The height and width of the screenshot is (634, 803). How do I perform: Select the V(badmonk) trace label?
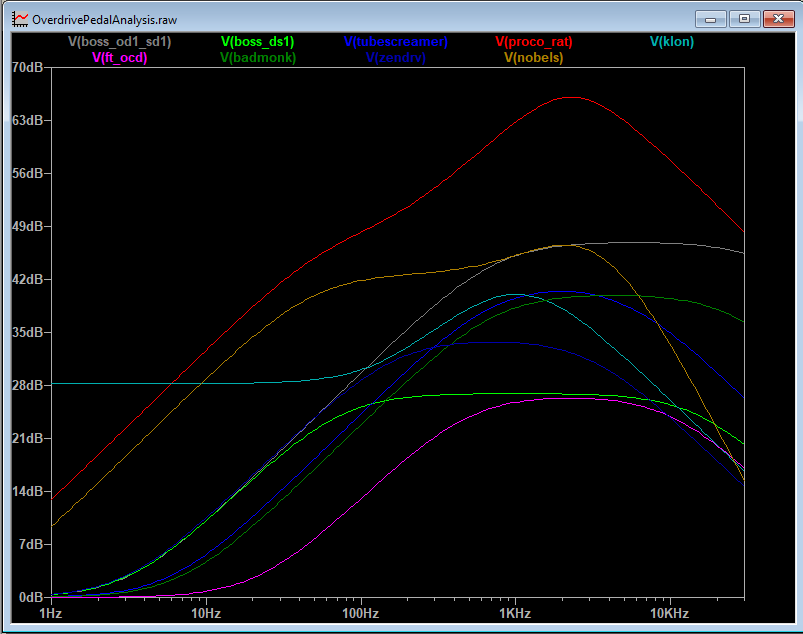pyautogui.click(x=258, y=57)
